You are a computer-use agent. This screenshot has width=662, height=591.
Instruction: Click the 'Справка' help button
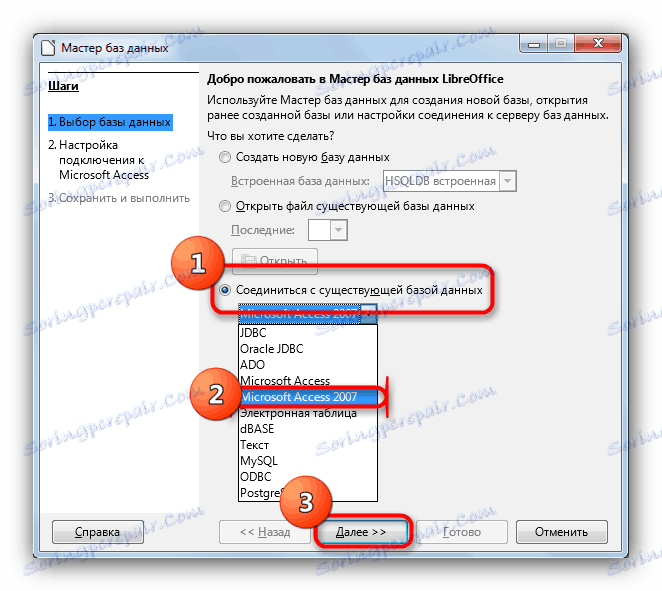pos(98,532)
